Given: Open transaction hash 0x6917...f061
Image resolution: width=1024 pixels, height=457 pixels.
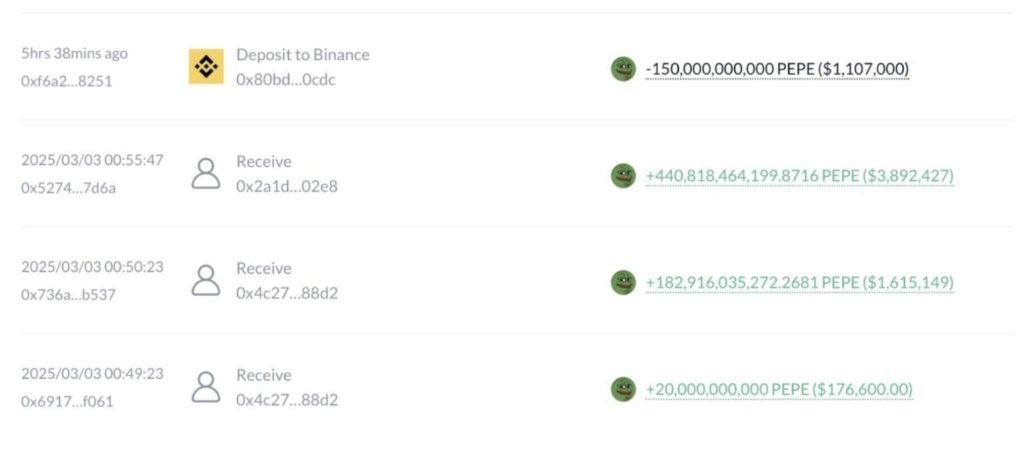Looking at the screenshot, I should 67,402.
